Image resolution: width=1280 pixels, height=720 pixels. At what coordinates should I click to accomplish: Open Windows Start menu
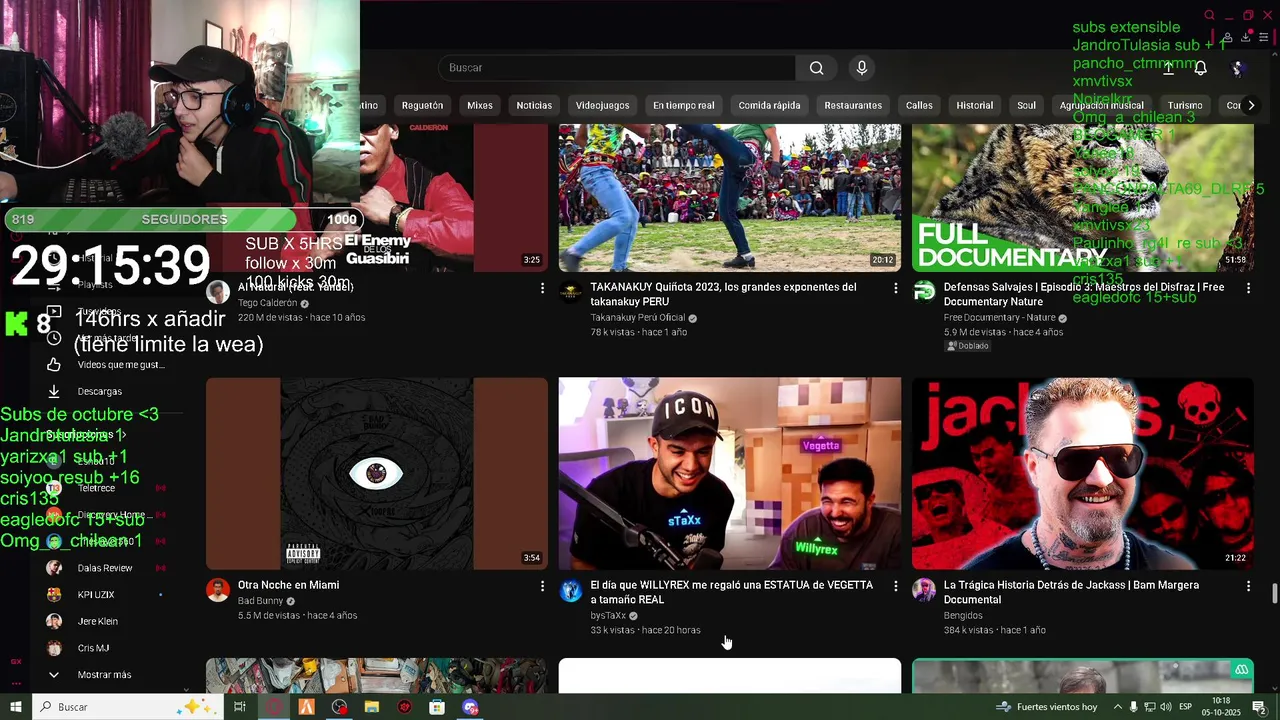[x=15, y=707]
